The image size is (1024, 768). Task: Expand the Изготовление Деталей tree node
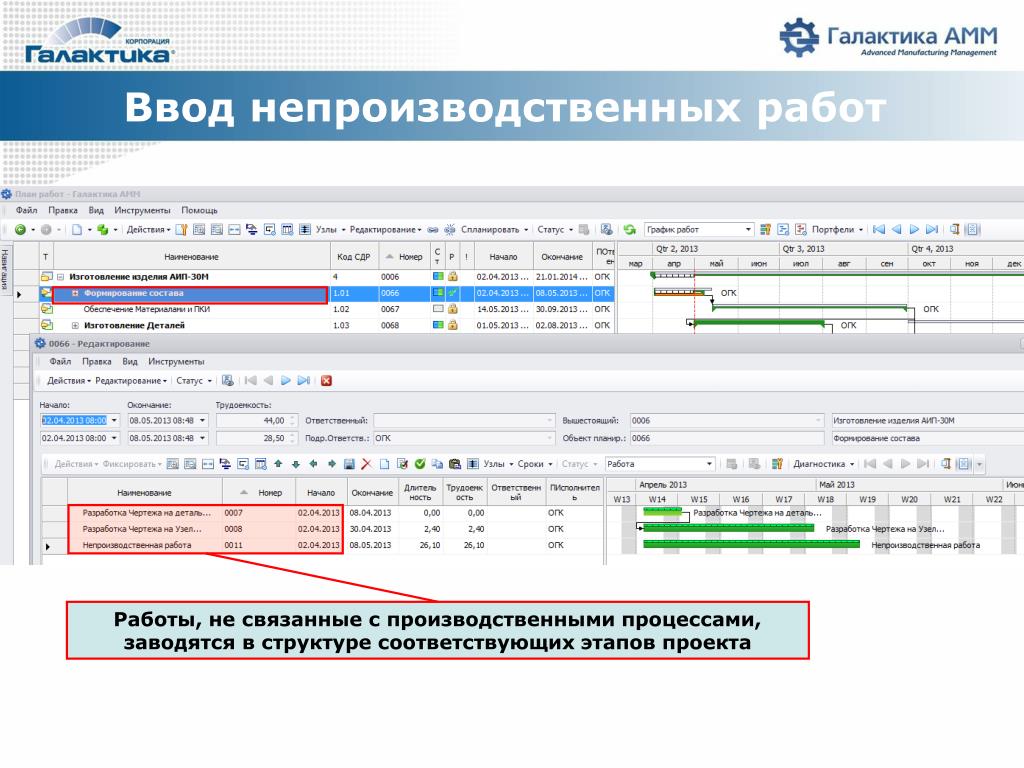[75, 325]
